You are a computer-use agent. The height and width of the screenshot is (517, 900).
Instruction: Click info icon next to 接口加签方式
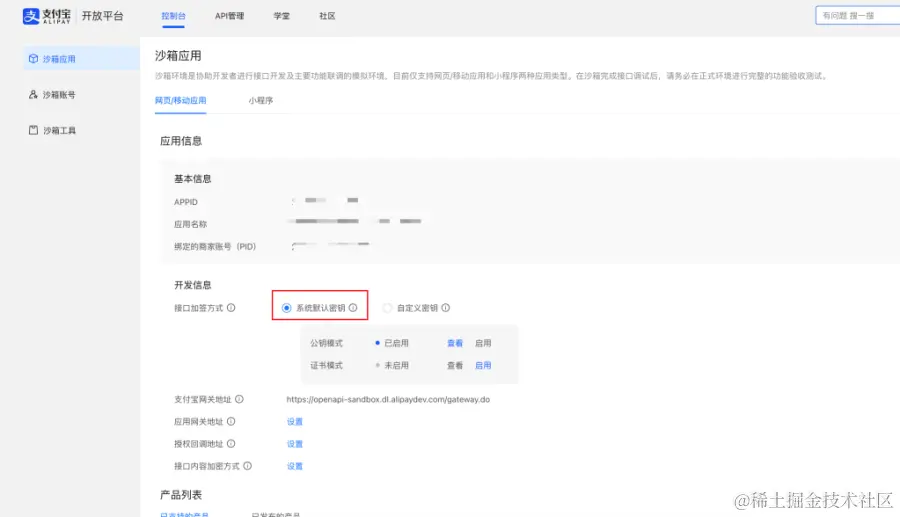231,308
